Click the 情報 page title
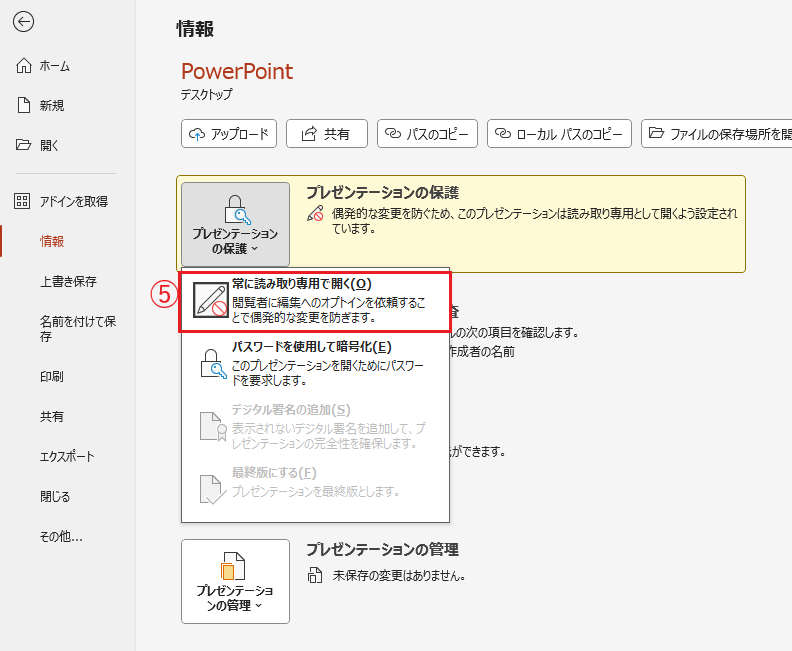Viewport: 792px width, 651px height. 195,29
